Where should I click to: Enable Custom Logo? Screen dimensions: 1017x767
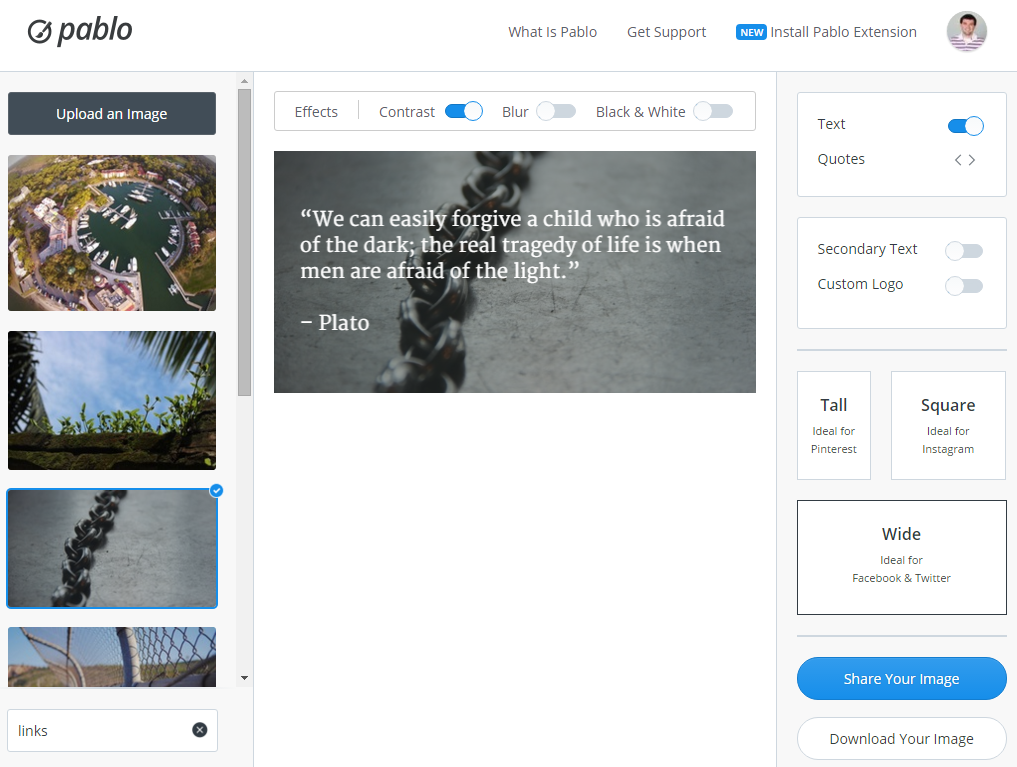[x=963, y=285]
